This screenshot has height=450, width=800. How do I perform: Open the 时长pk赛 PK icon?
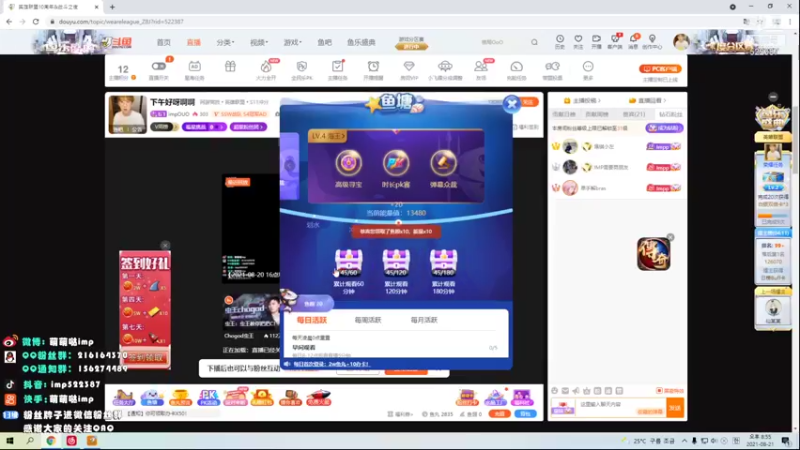(x=396, y=163)
